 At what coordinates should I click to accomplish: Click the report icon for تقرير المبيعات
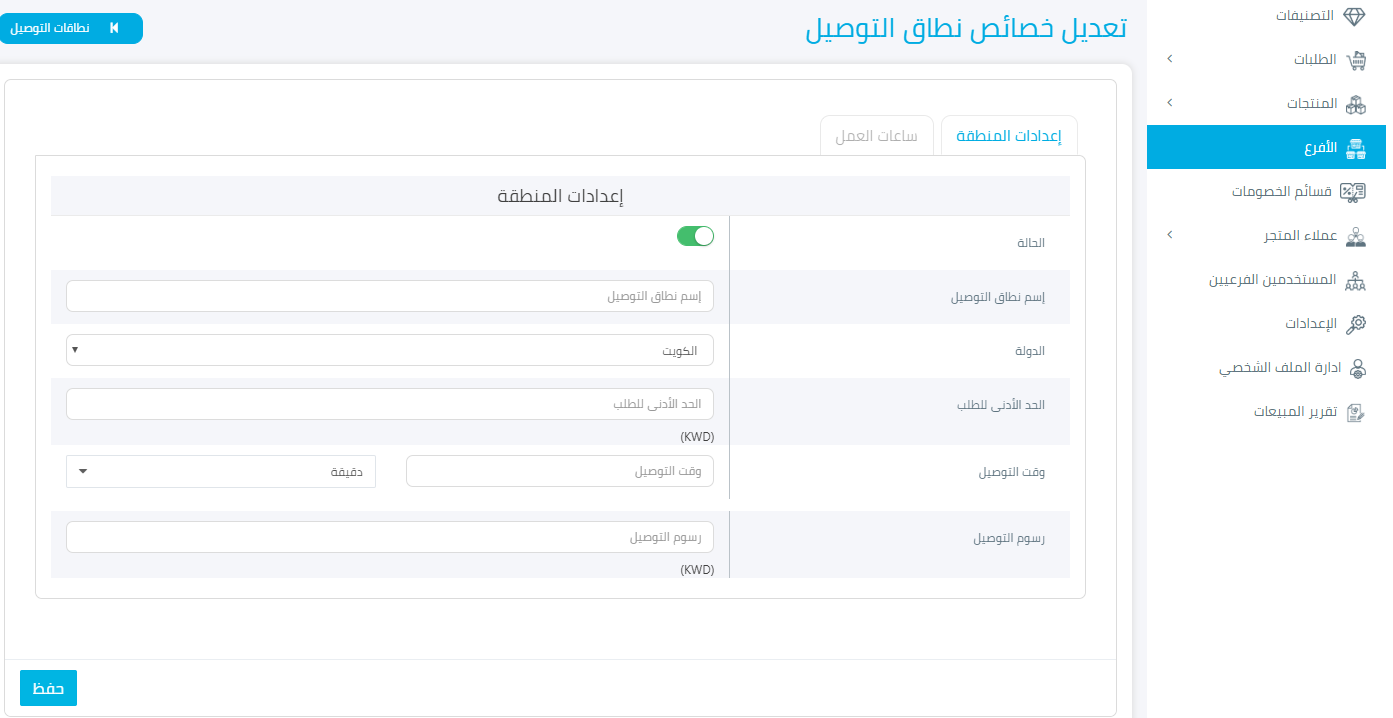pyautogui.click(x=1356, y=412)
